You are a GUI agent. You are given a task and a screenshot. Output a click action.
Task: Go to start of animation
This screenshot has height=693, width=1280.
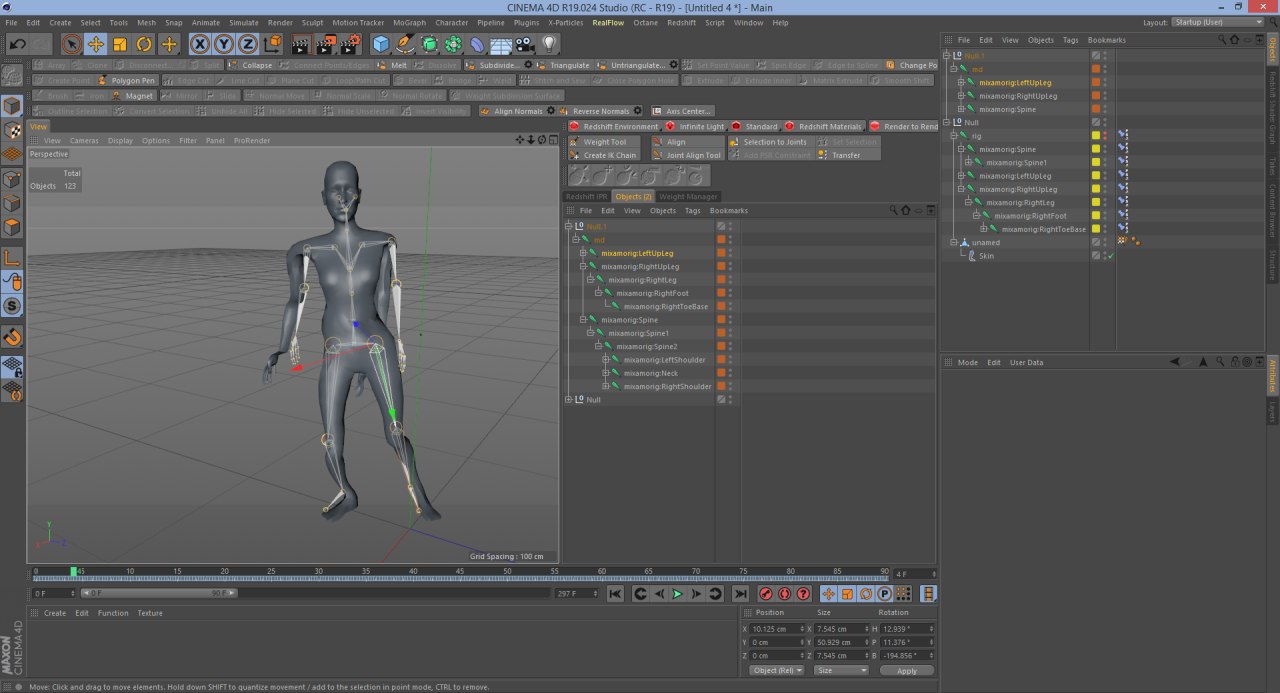(x=616, y=594)
